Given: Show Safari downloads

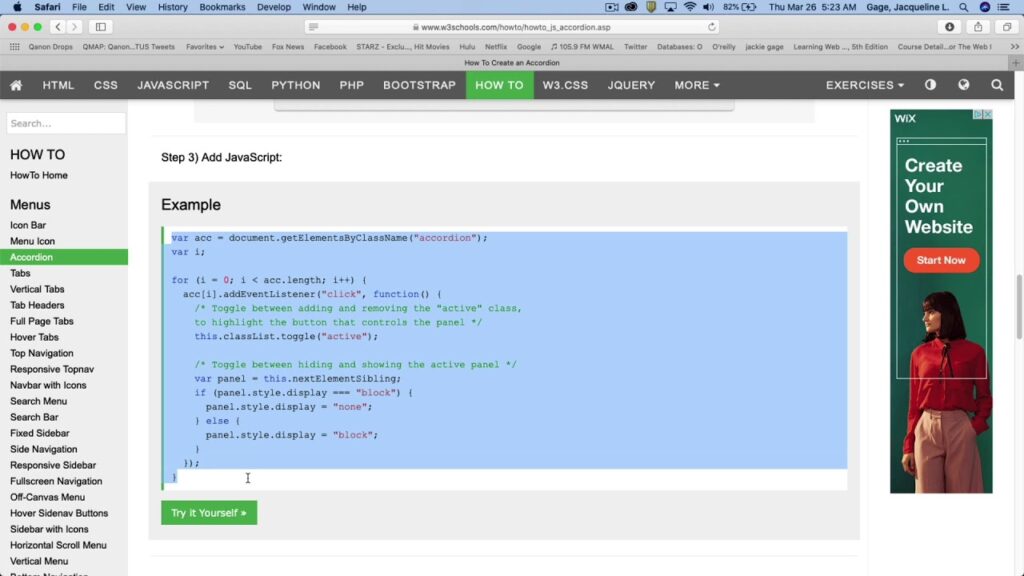Looking at the screenshot, I should coord(949,27).
